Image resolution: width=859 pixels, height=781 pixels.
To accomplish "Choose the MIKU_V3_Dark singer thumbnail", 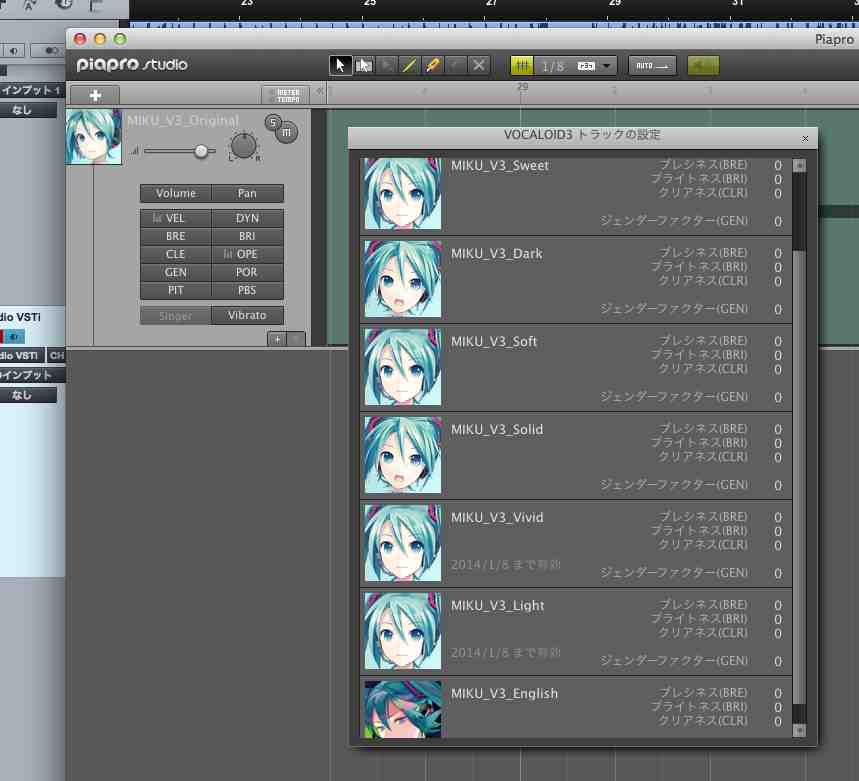I will coord(403,279).
